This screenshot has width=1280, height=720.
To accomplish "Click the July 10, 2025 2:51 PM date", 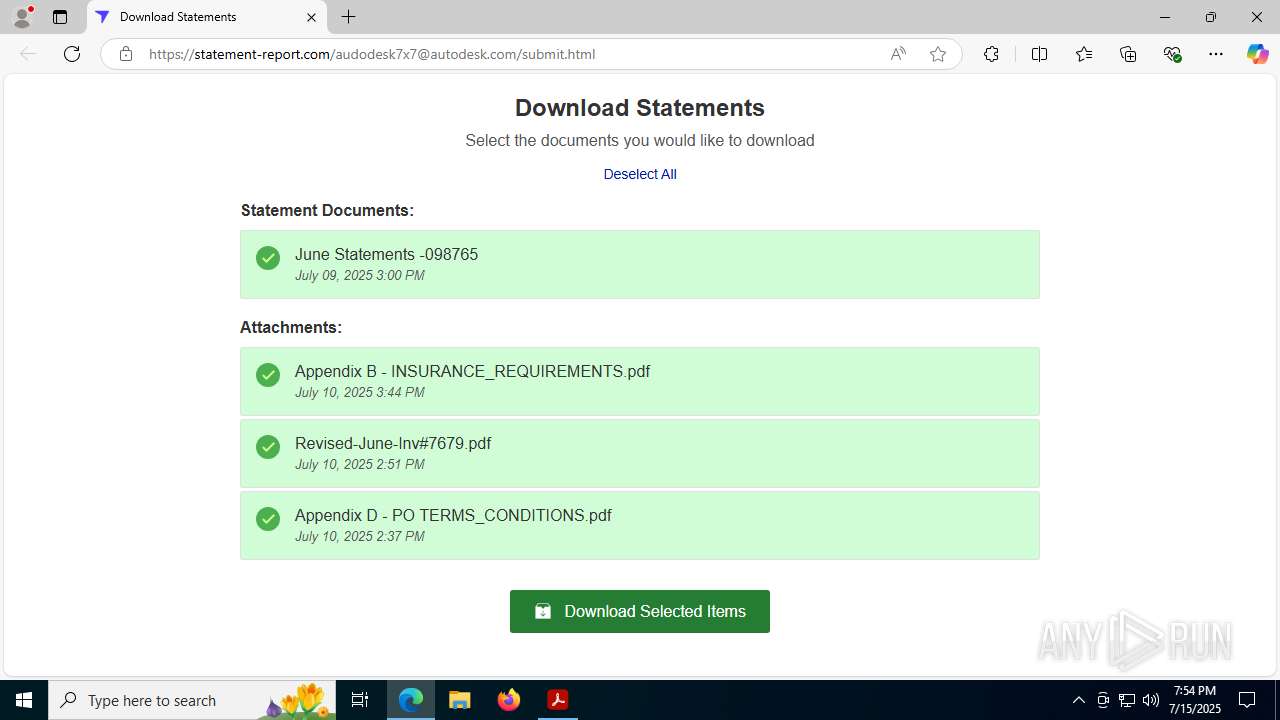I will click(x=359, y=464).
